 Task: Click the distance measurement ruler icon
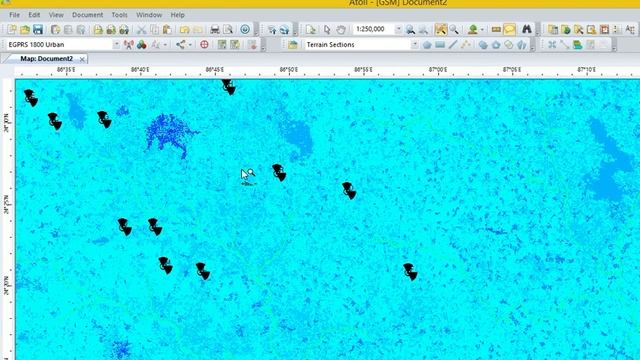pos(496,29)
